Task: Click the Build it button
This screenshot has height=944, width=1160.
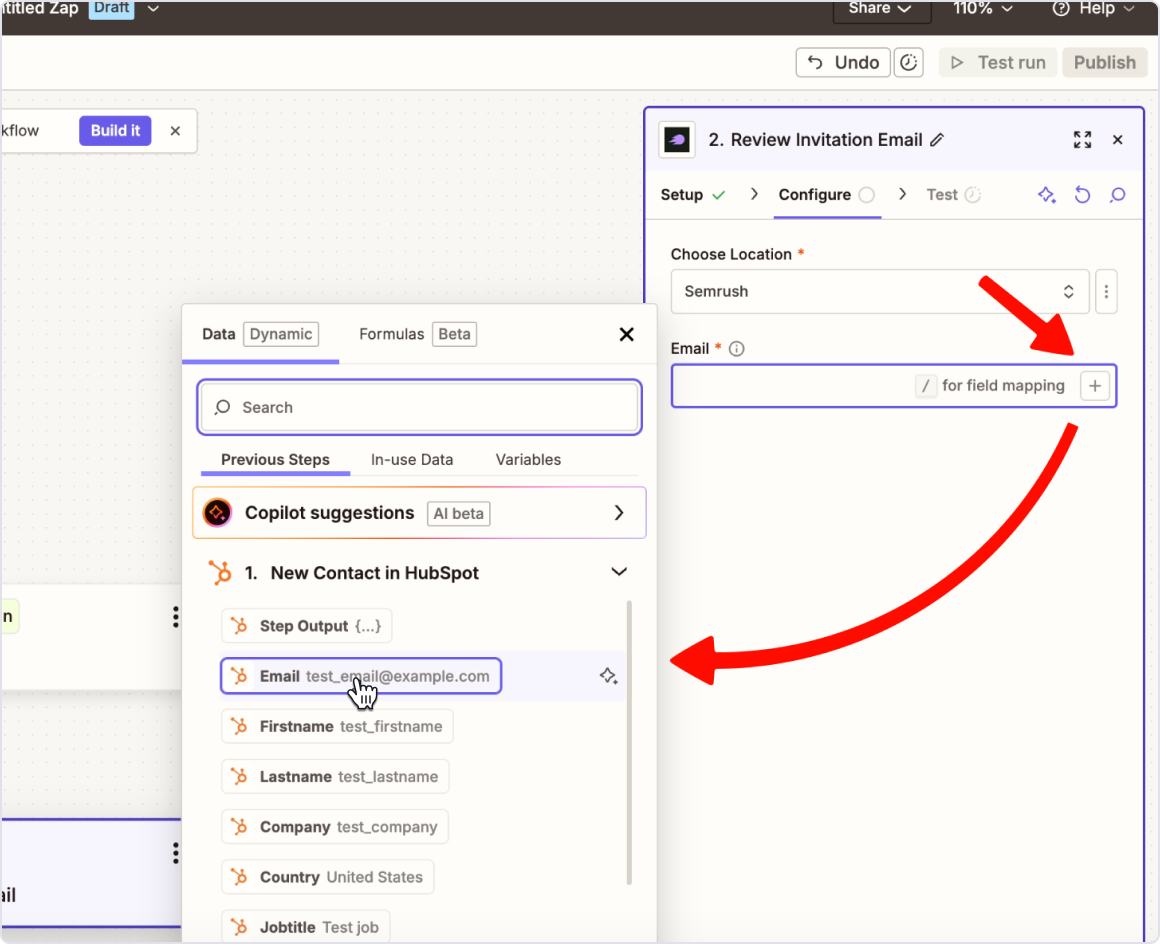Action: coord(115,131)
